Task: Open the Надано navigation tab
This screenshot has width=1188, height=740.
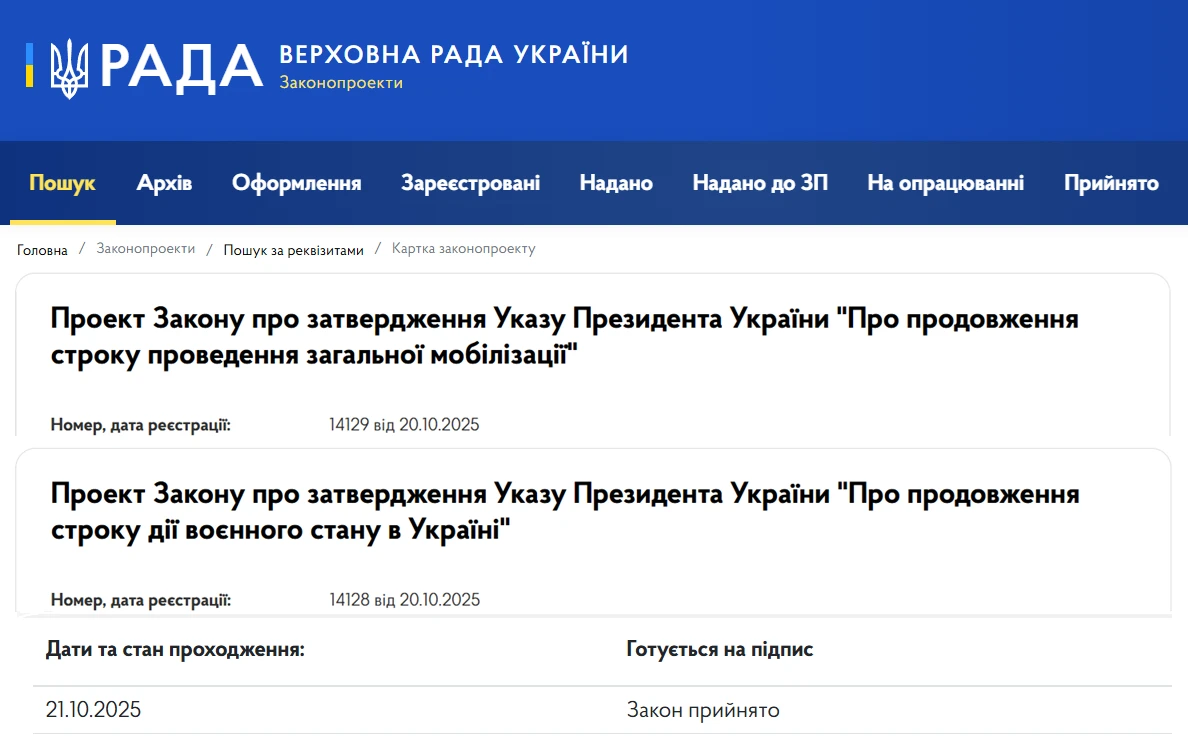Action: (x=616, y=183)
